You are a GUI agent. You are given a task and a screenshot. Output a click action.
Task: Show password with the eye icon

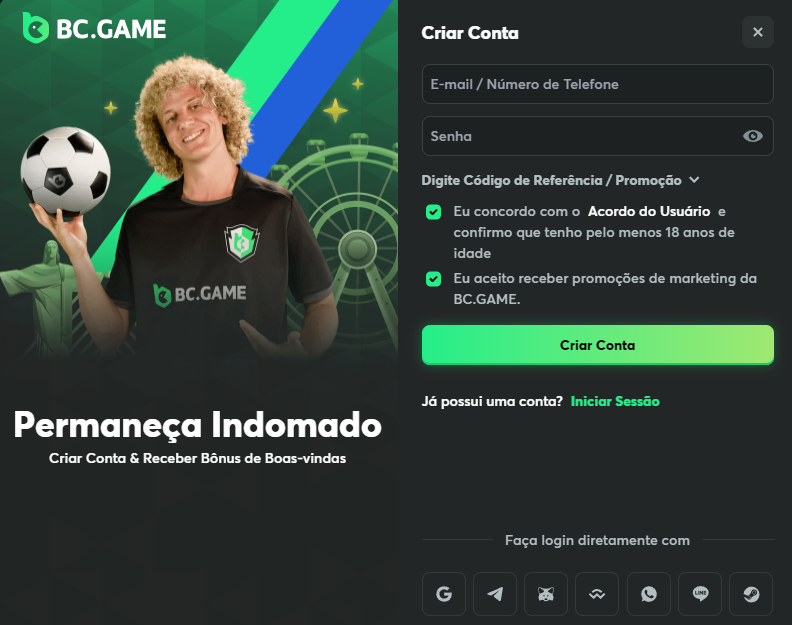[753, 136]
